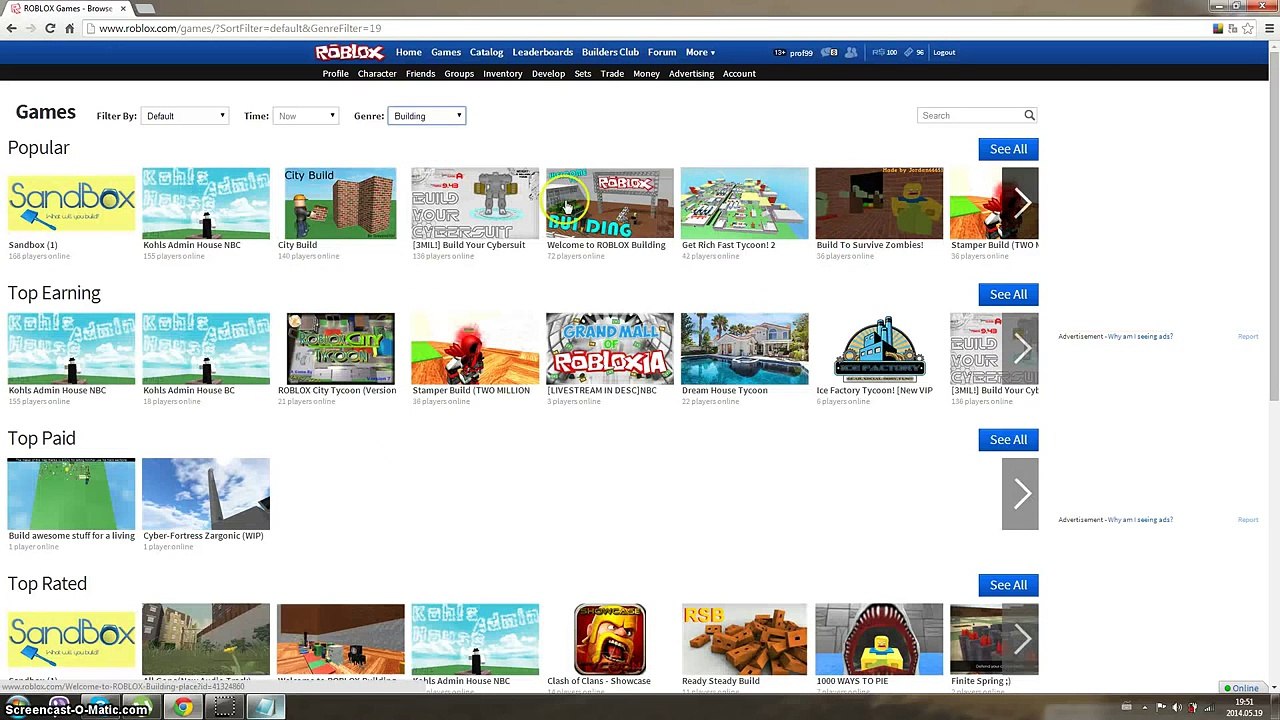Open the Character submenu link
The image size is (1280, 720).
click(x=377, y=74)
